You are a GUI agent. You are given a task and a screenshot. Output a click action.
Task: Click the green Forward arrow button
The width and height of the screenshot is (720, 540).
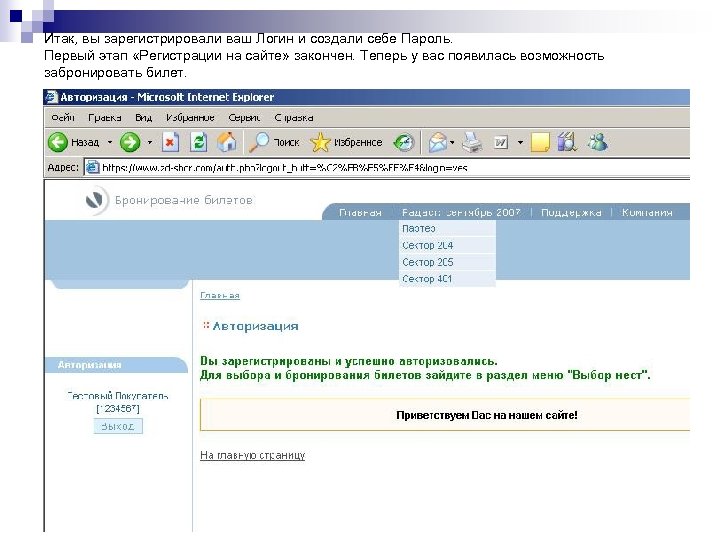click(x=130, y=142)
